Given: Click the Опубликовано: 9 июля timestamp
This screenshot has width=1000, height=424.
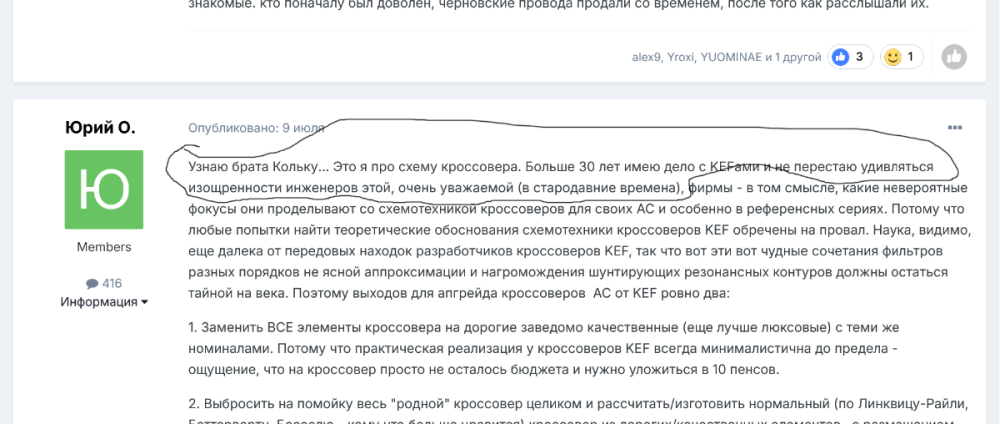Looking at the screenshot, I should (x=243, y=128).
